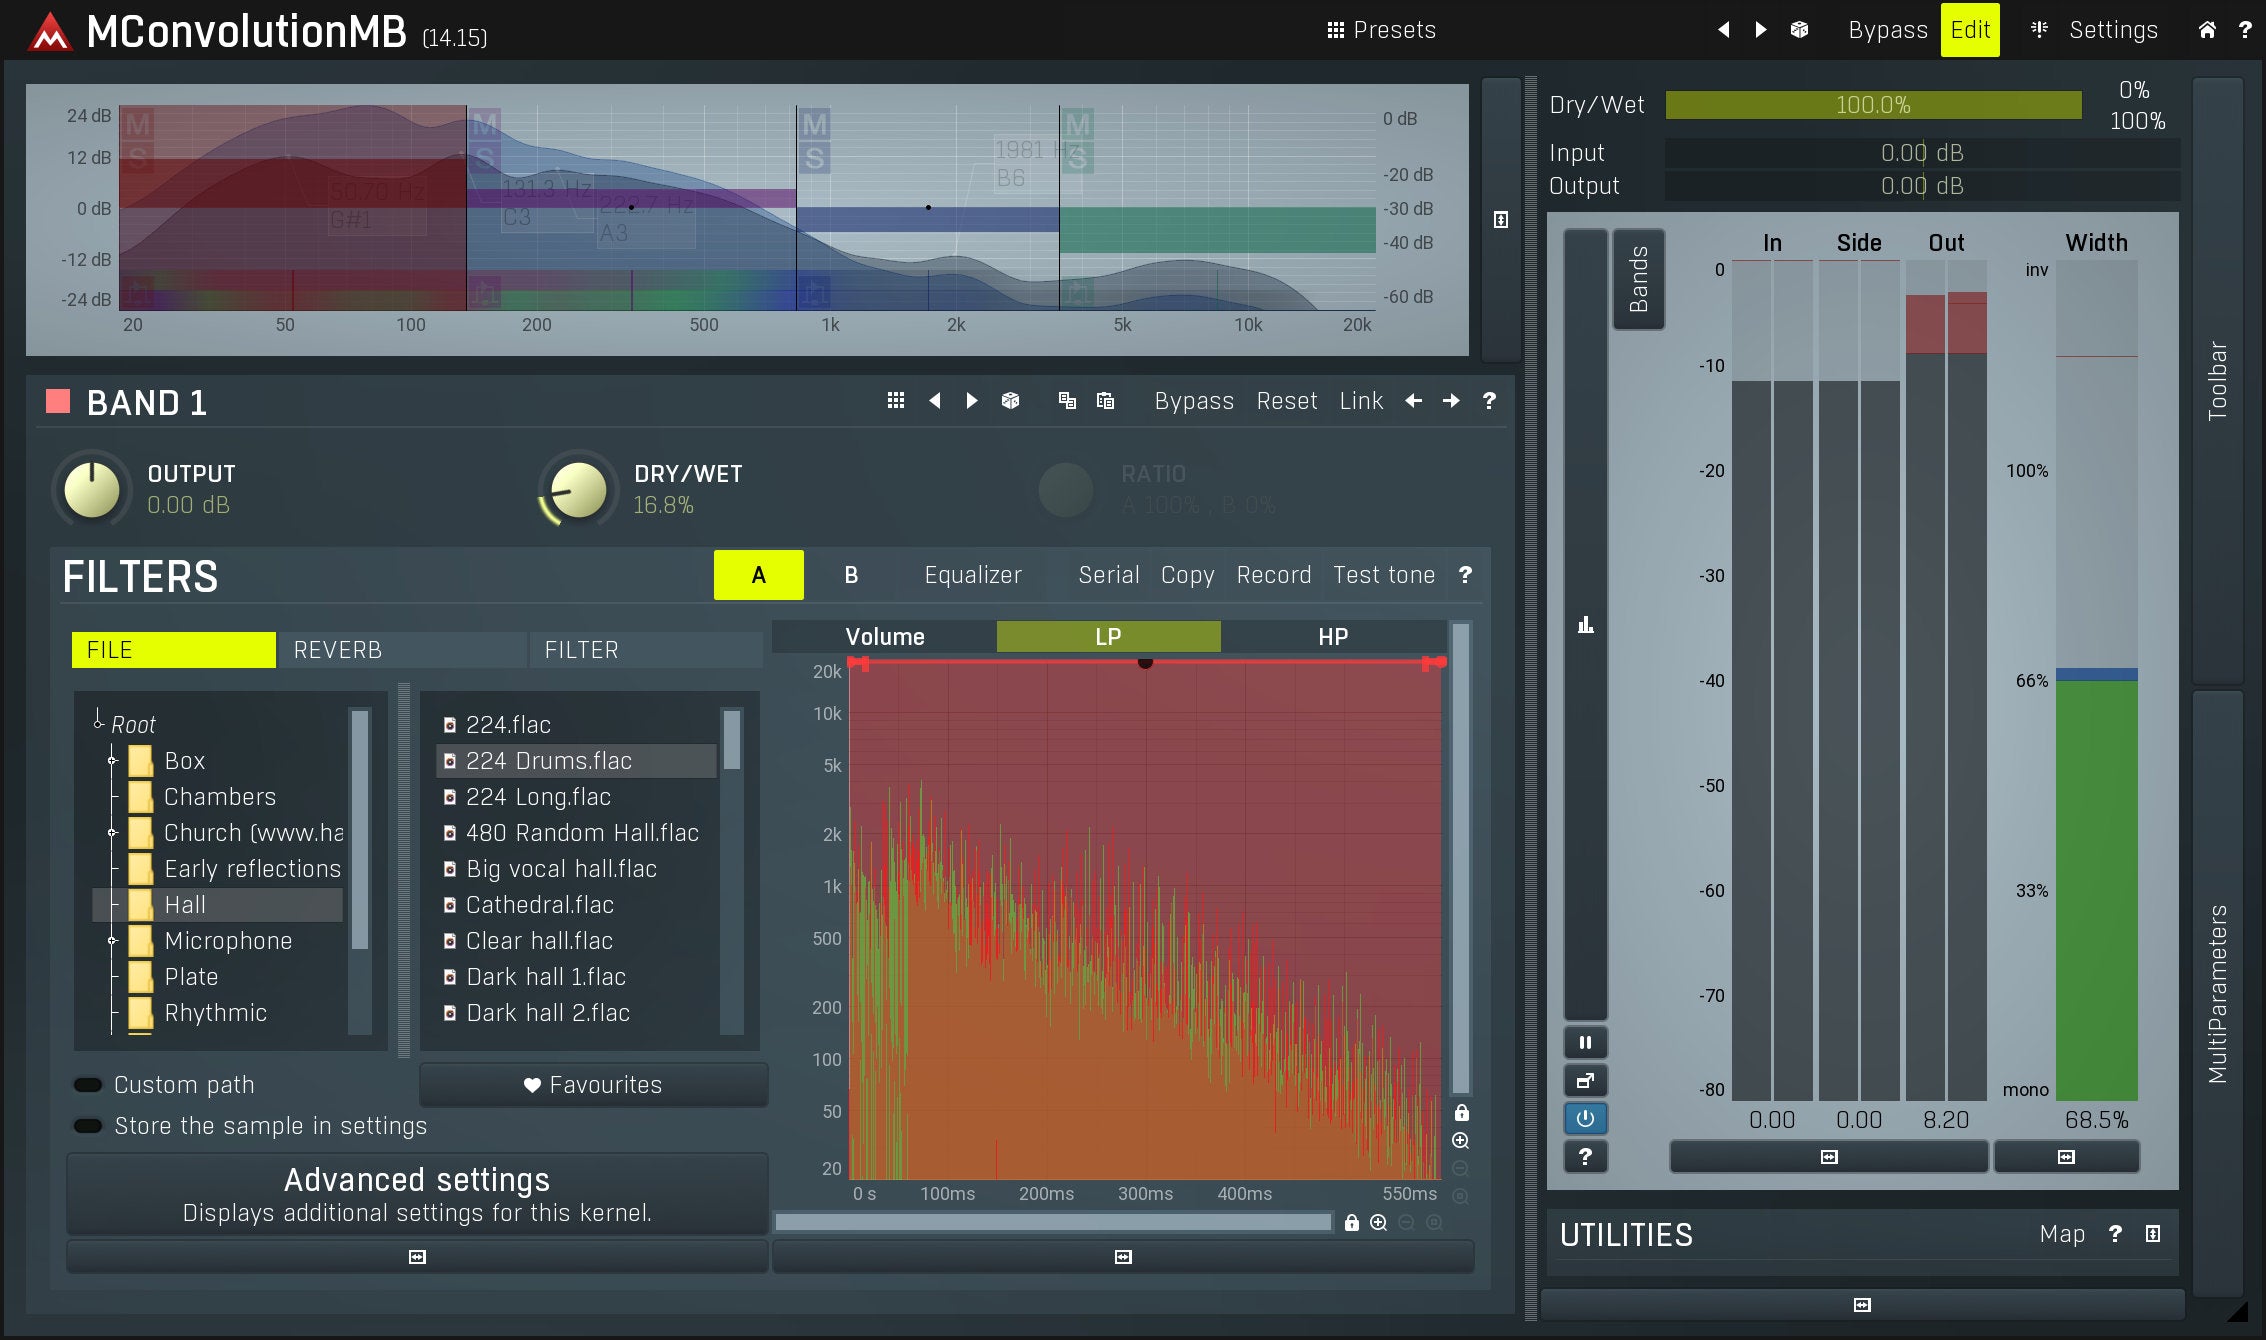Expand the Box folder node
The height and width of the screenshot is (1340, 2266).
[112, 761]
